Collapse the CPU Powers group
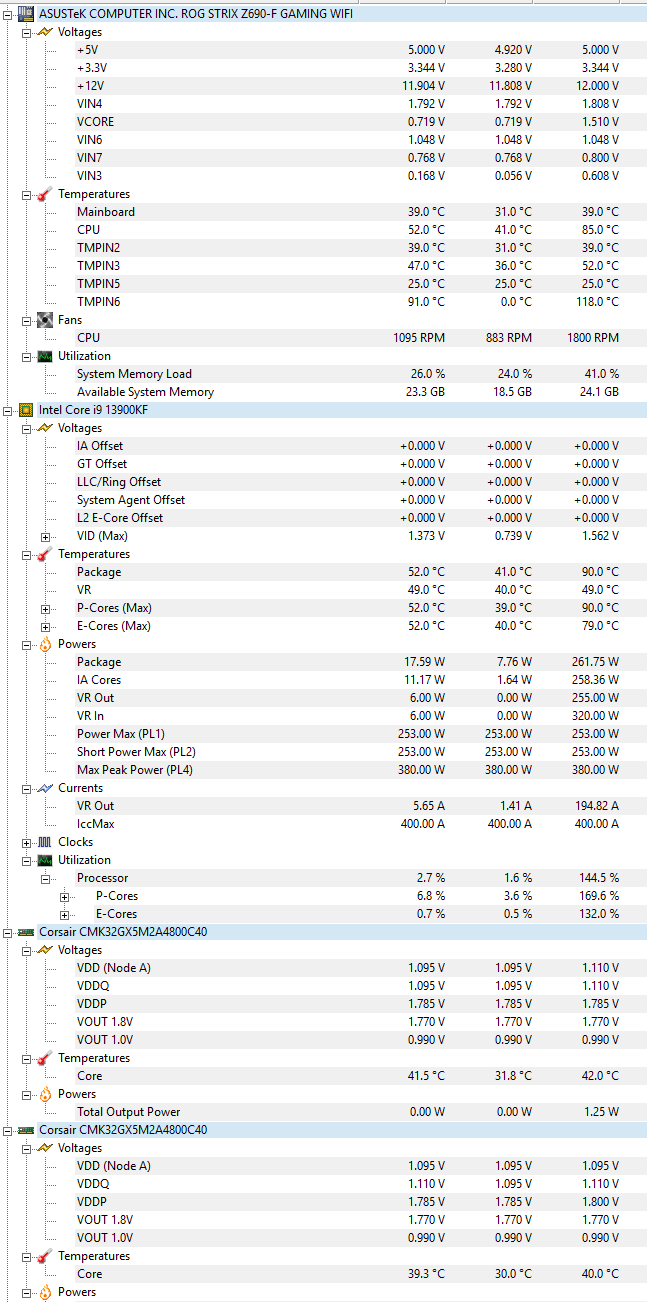This screenshot has width=647, height=1302. point(27,644)
